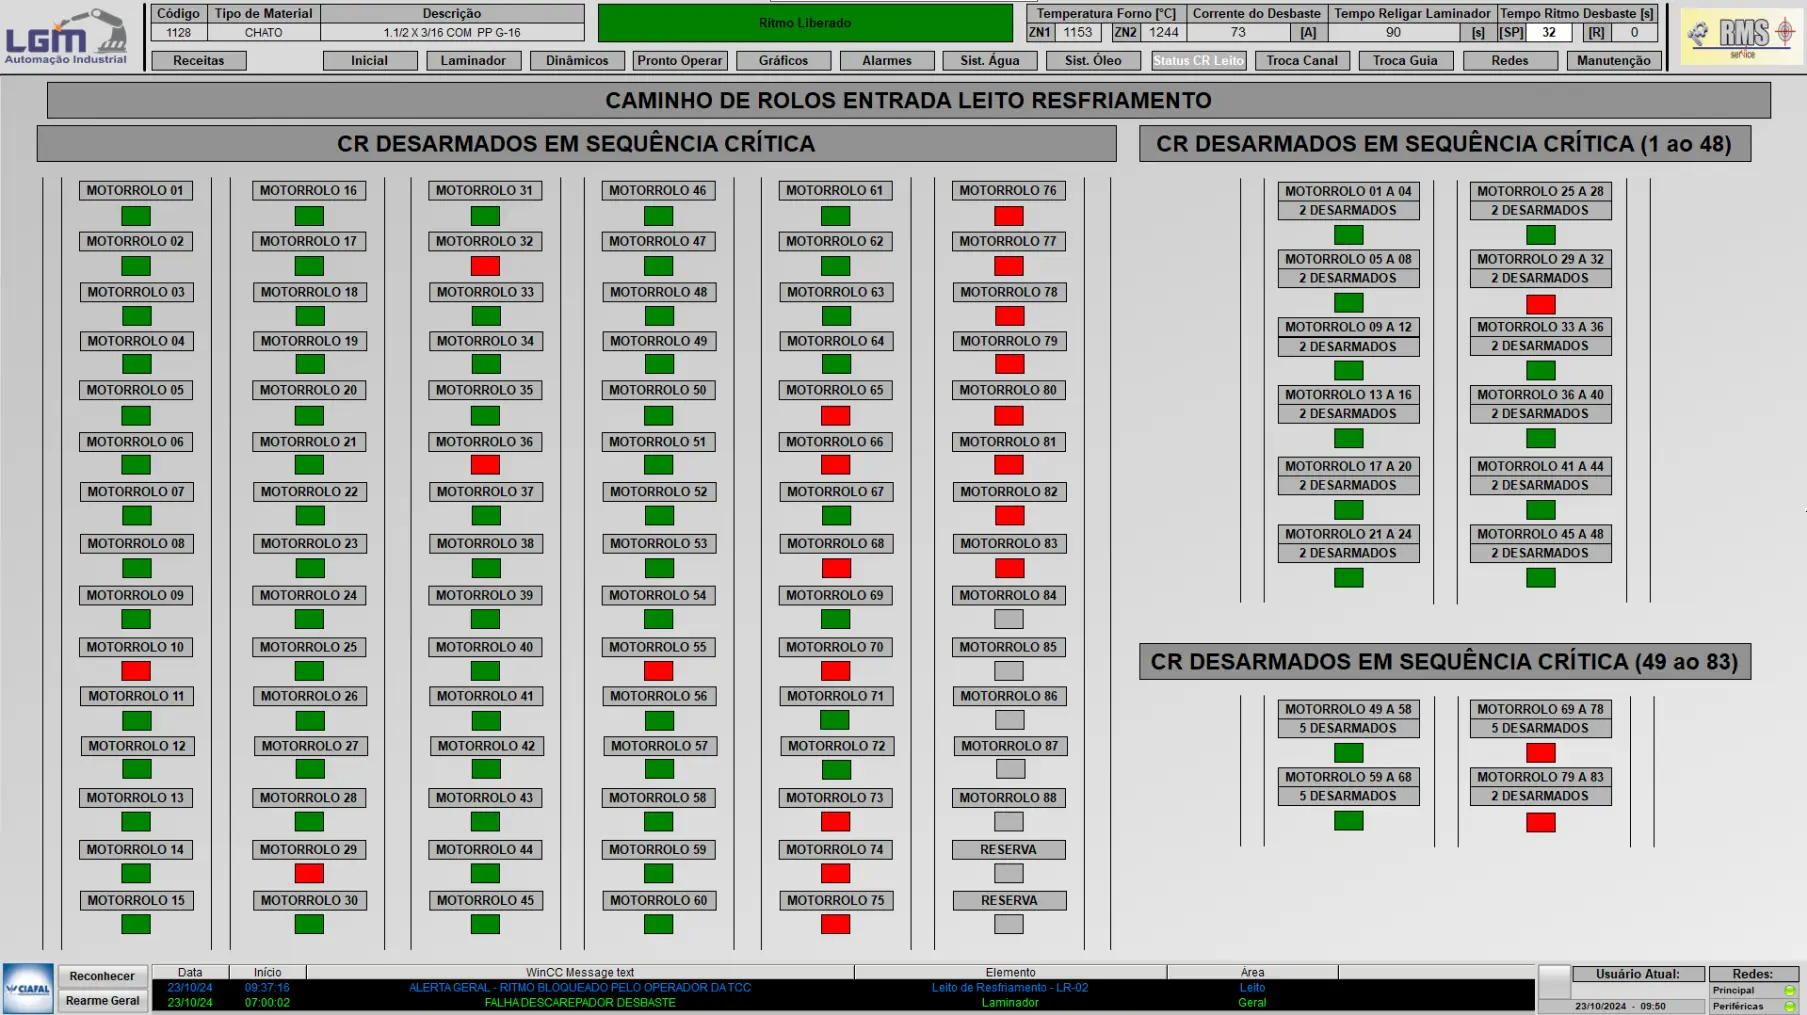Click gray indicator under Motorrolo 84

point(1008,620)
